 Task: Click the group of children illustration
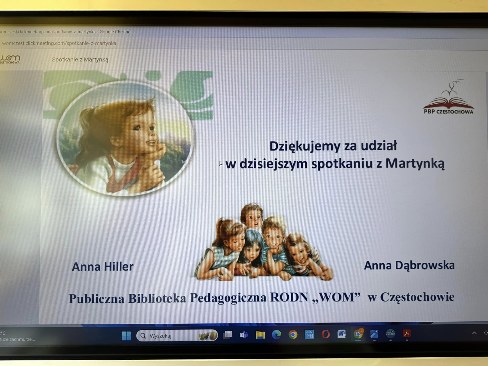(263, 243)
